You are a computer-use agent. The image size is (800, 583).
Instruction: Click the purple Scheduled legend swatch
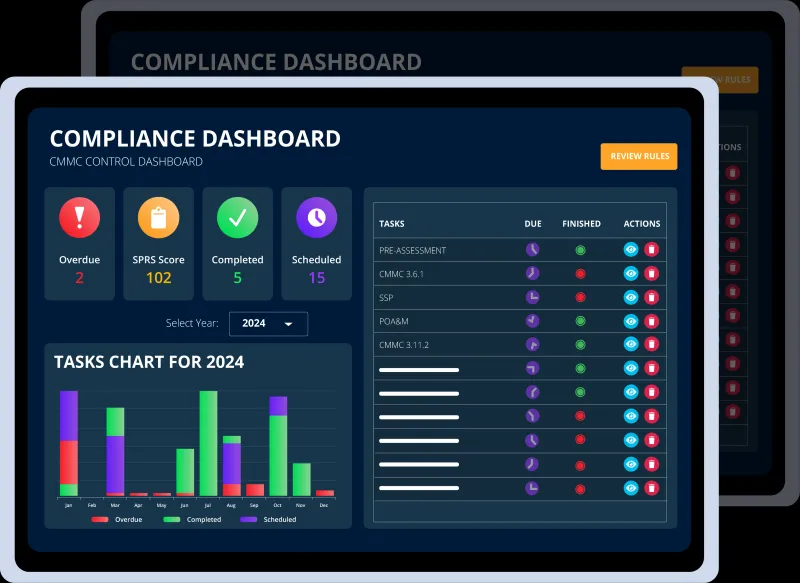tap(248, 519)
